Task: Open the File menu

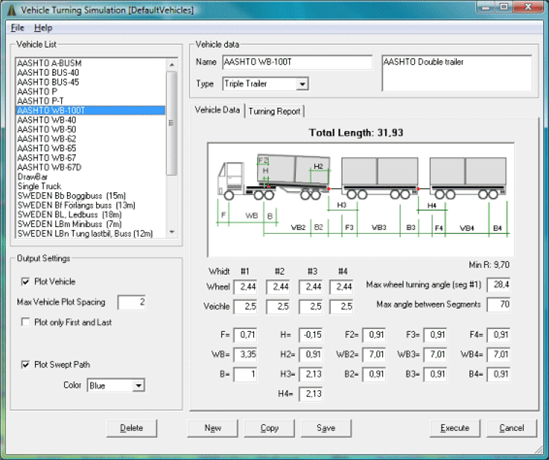Action: click(x=18, y=28)
